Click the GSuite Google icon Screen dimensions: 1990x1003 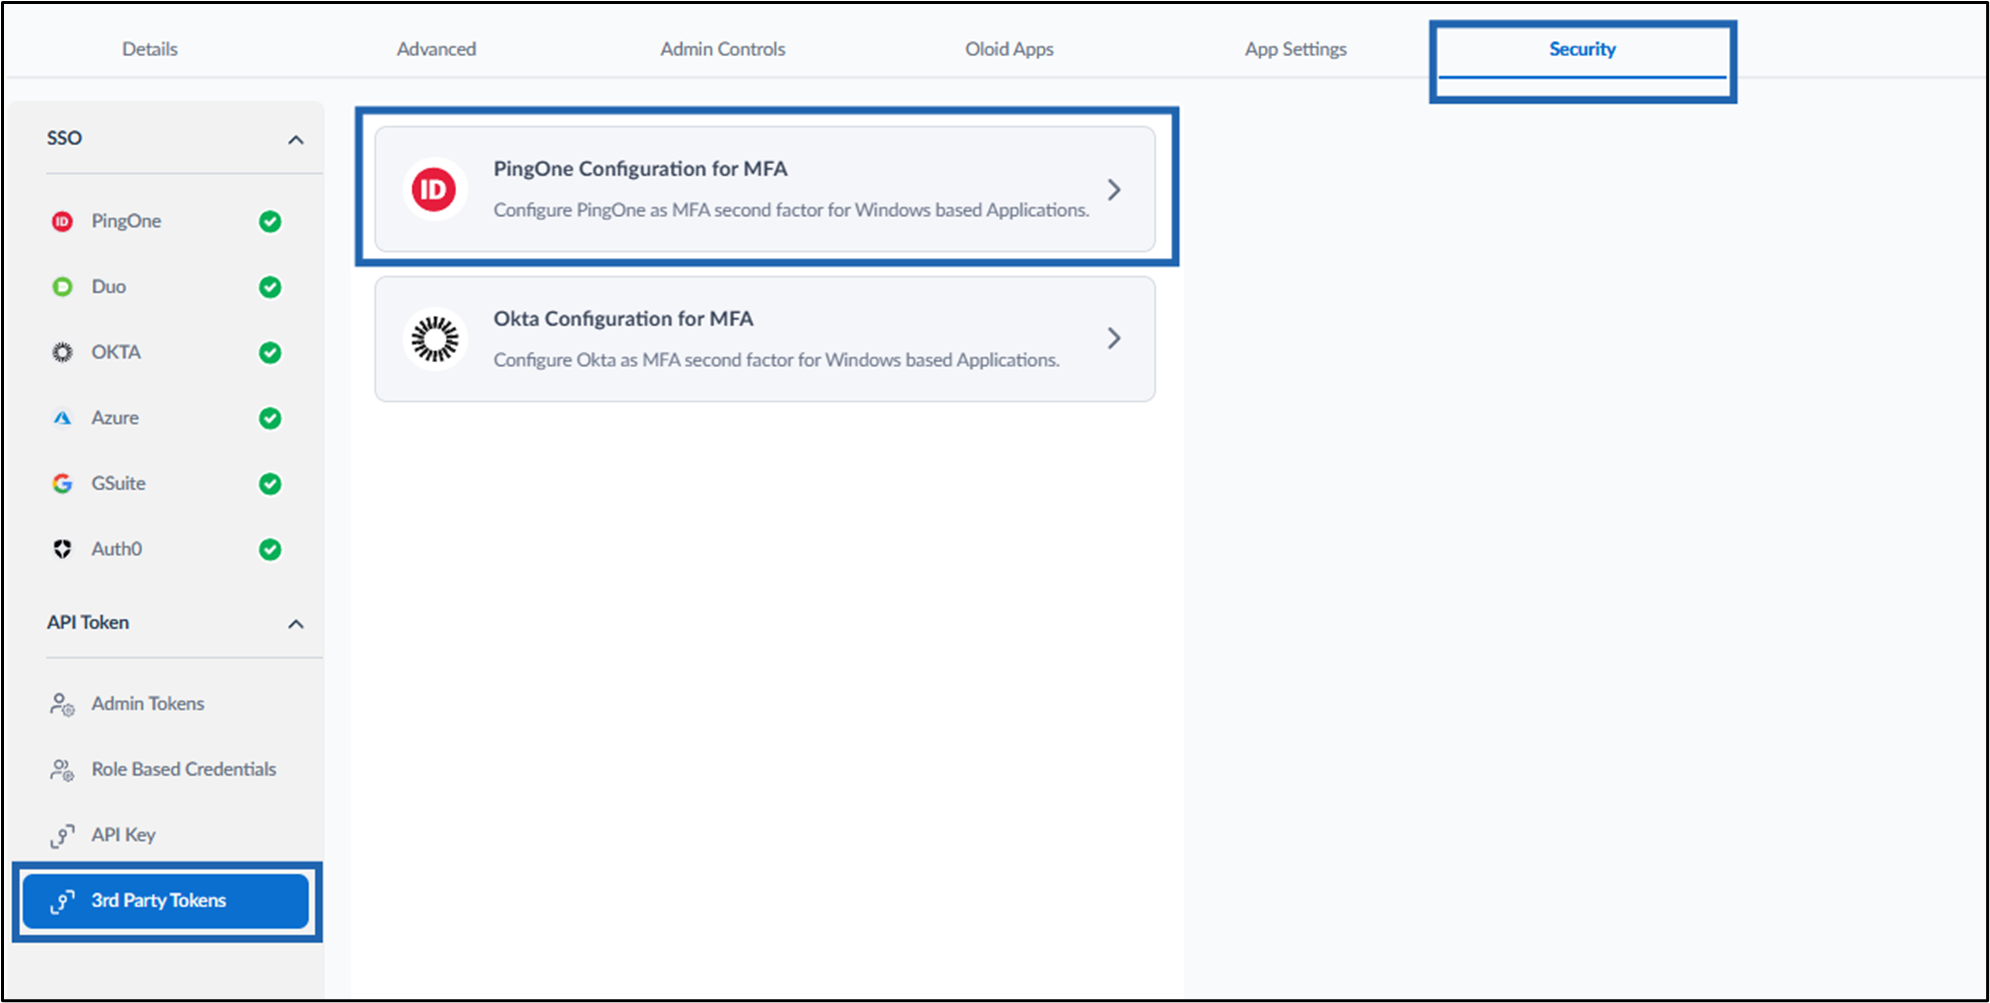pyautogui.click(x=62, y=483)
